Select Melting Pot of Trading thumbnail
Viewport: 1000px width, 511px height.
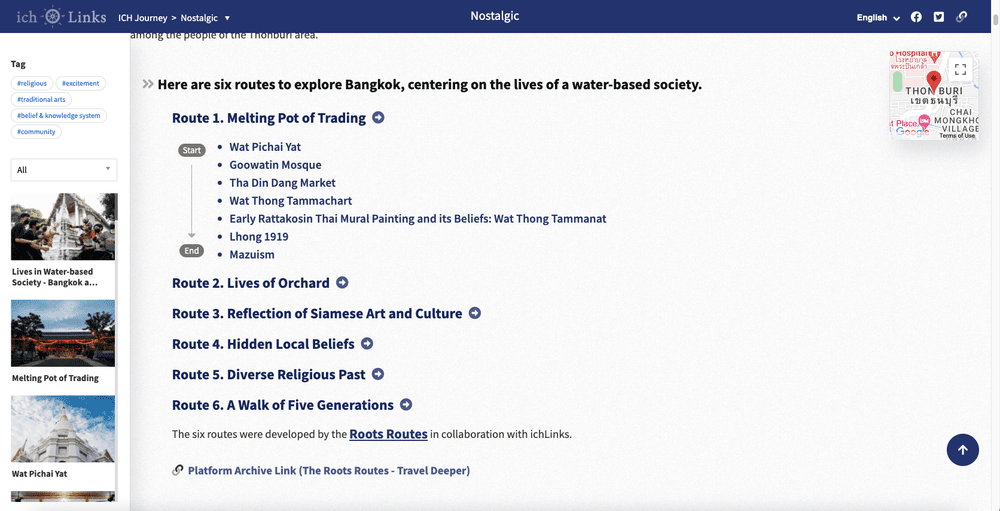pyautogui.click(x=63, y=334)
